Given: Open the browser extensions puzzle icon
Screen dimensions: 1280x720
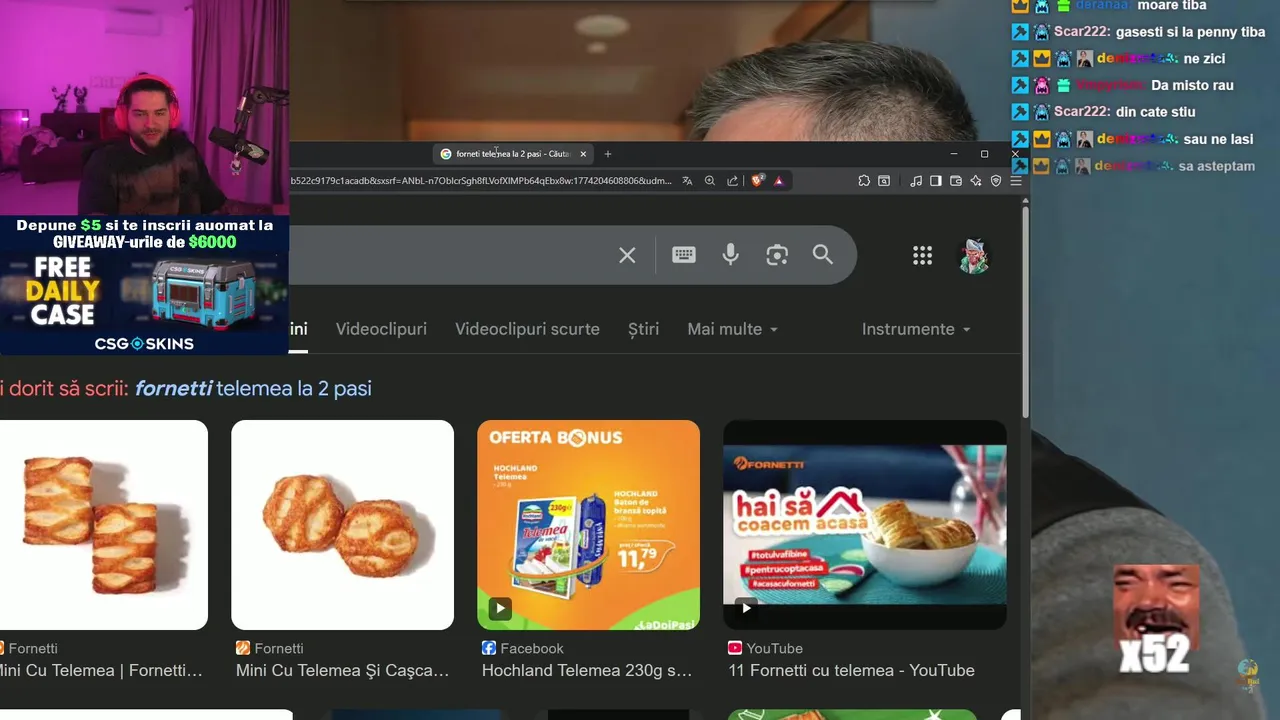Looking at the screenshot, I should (864, 181).
